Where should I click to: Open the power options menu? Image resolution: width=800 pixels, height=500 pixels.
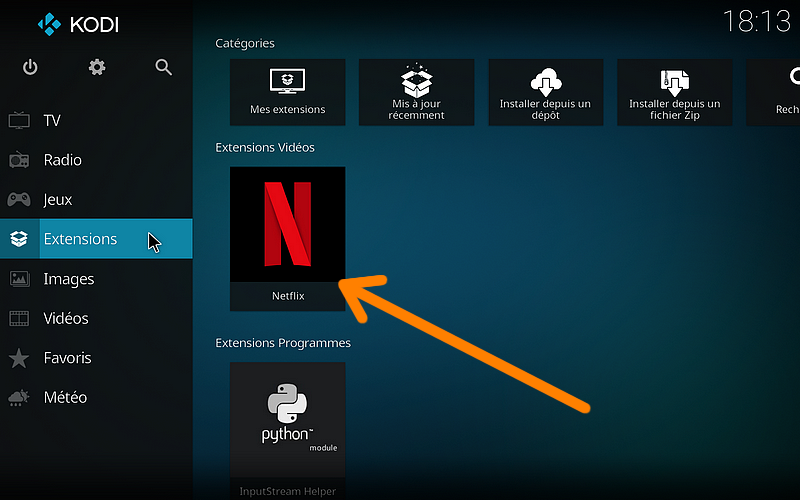point(30,67)
